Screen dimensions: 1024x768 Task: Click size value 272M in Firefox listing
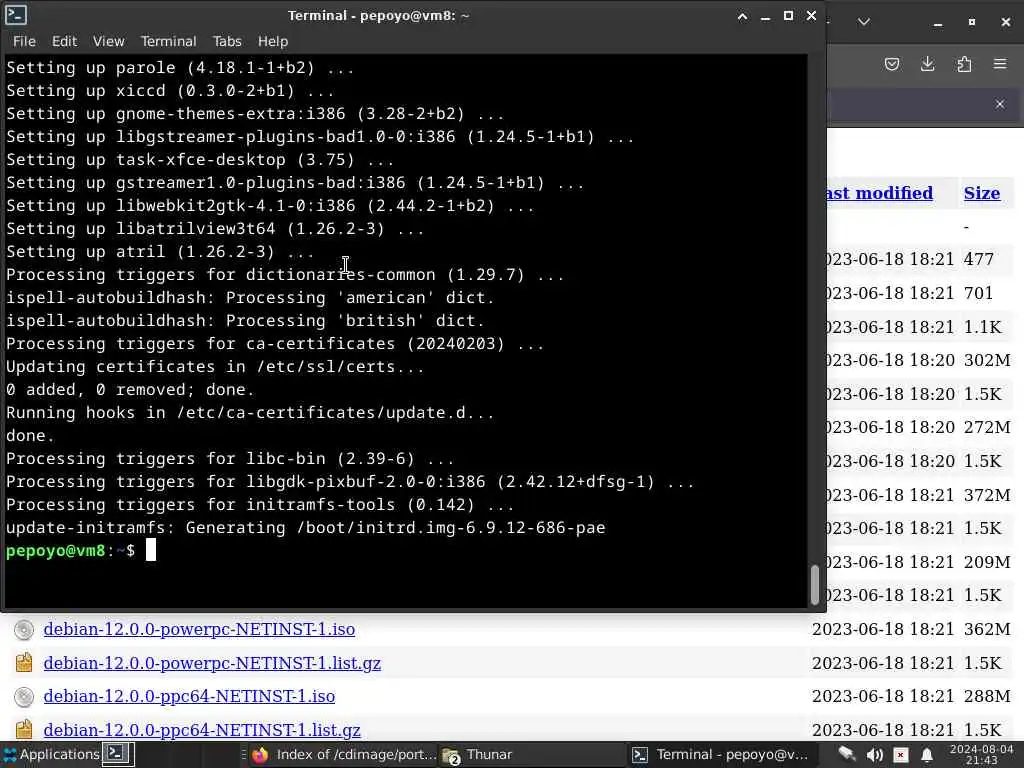(x=987, y=427)
